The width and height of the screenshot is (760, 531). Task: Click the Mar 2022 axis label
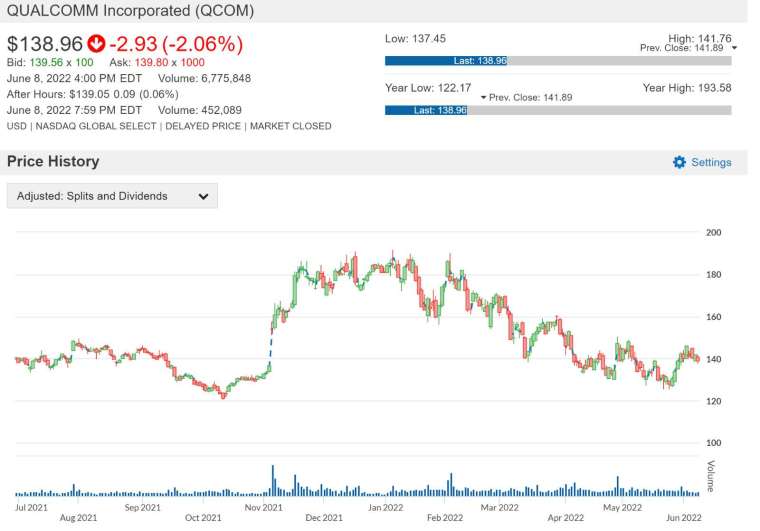click(x=500, y=507)
